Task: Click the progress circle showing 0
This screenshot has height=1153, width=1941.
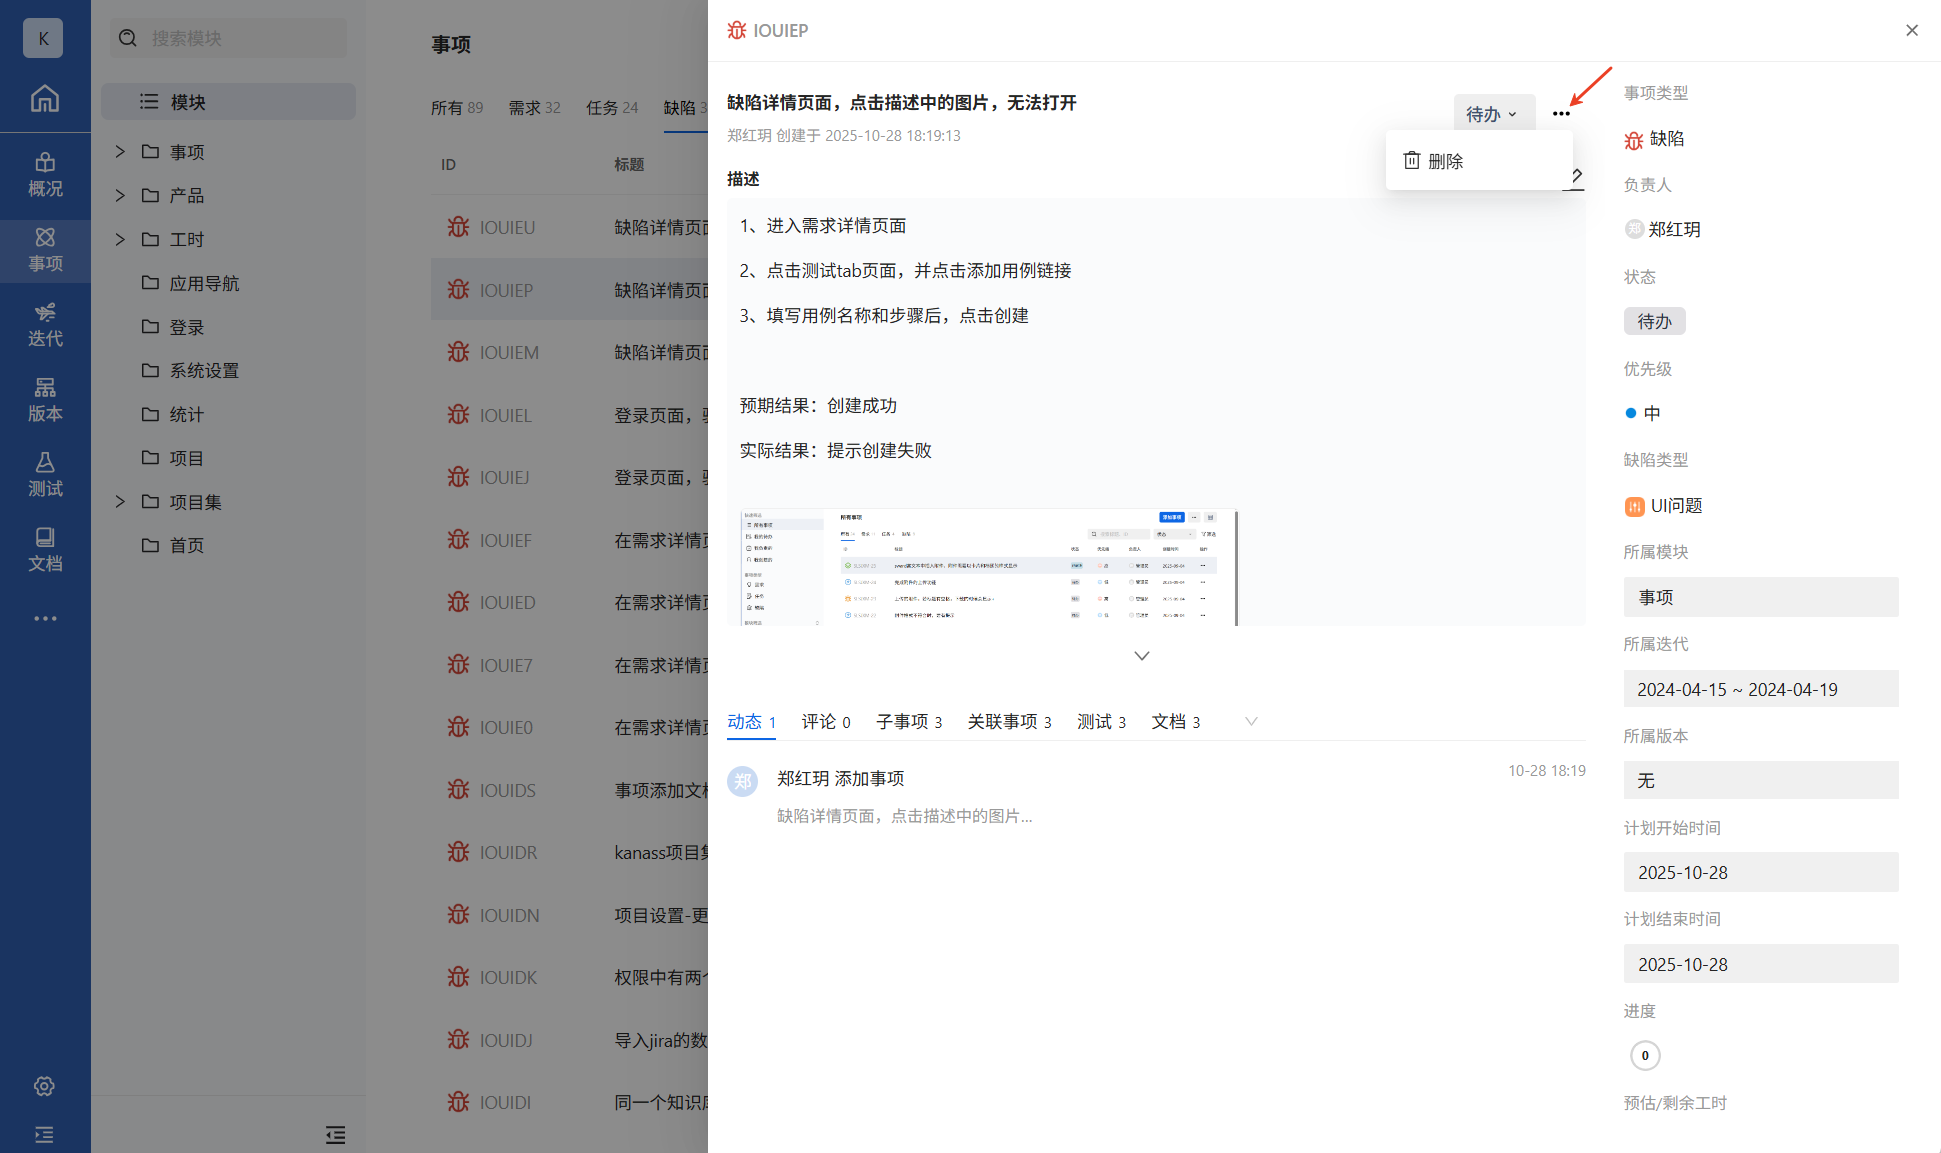Action: 1645,1056
